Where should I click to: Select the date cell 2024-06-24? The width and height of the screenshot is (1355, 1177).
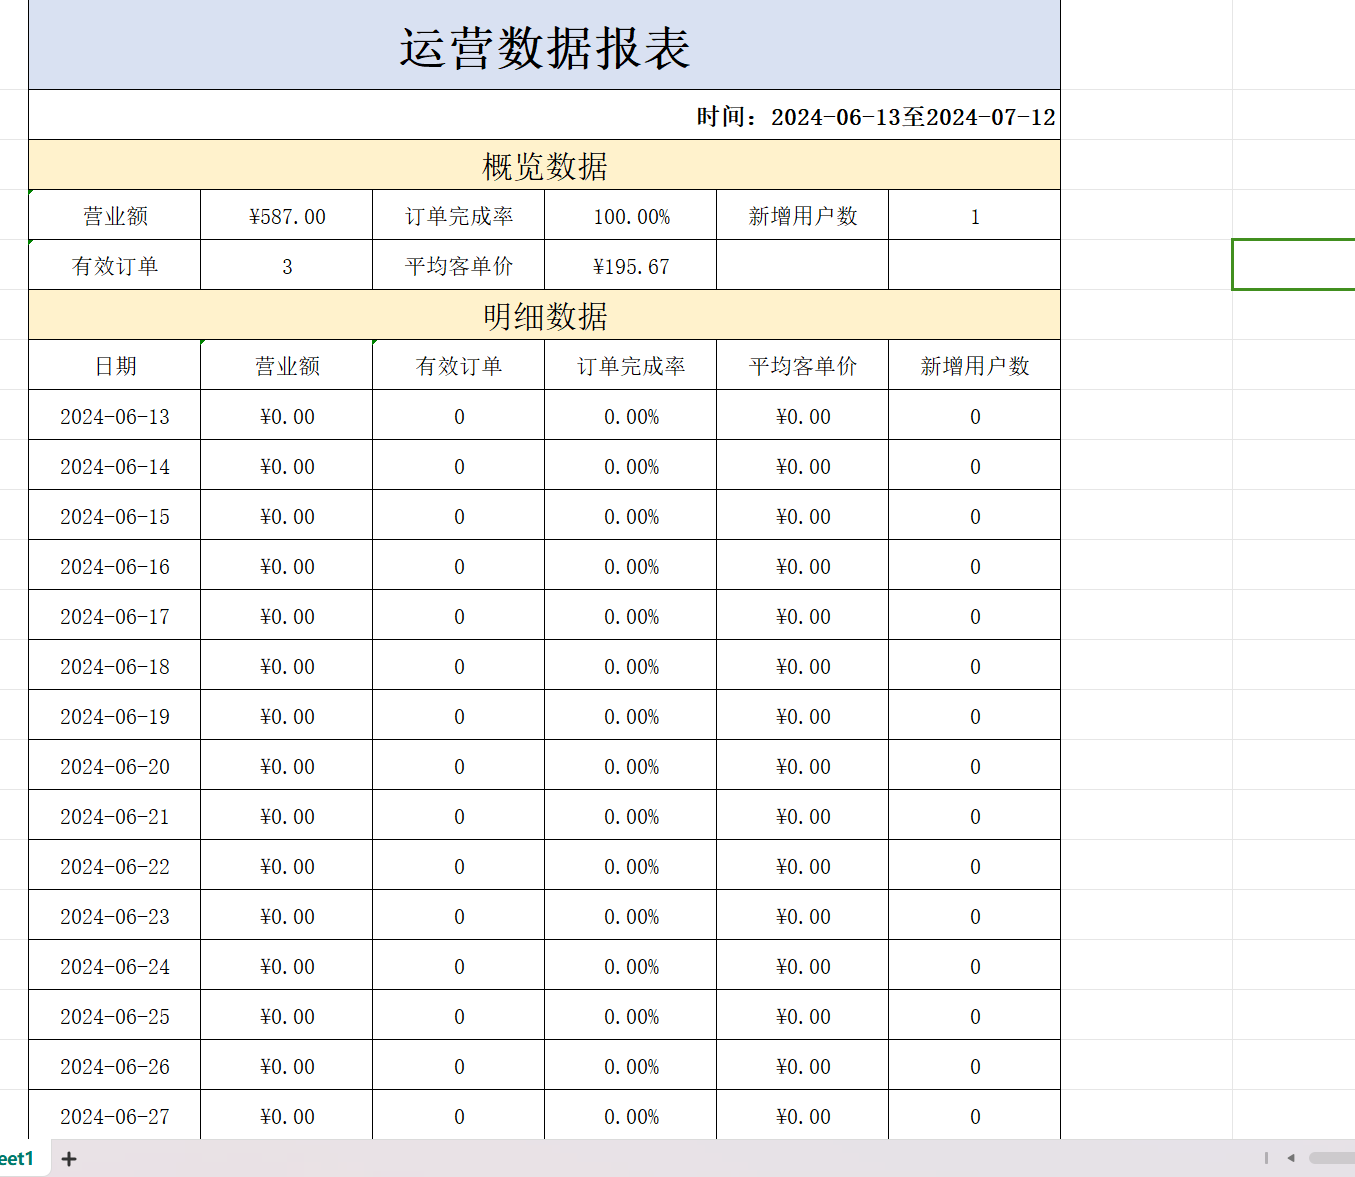pyautogui.click(x=115, y=965)
